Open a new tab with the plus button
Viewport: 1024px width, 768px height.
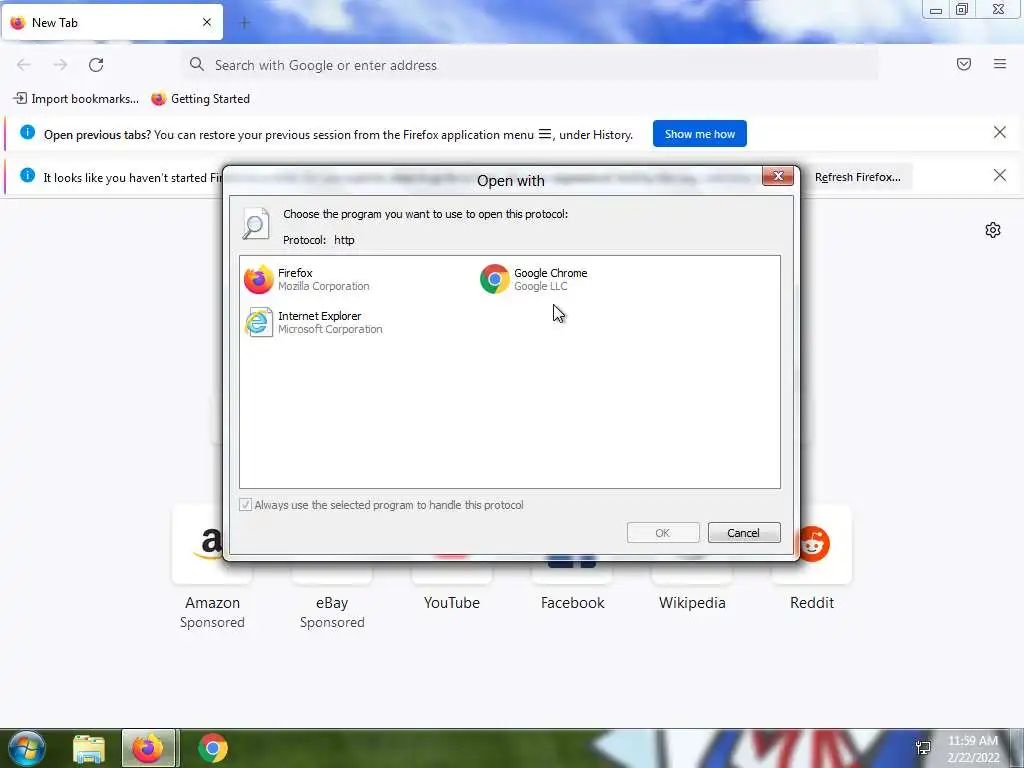[245, 23]
